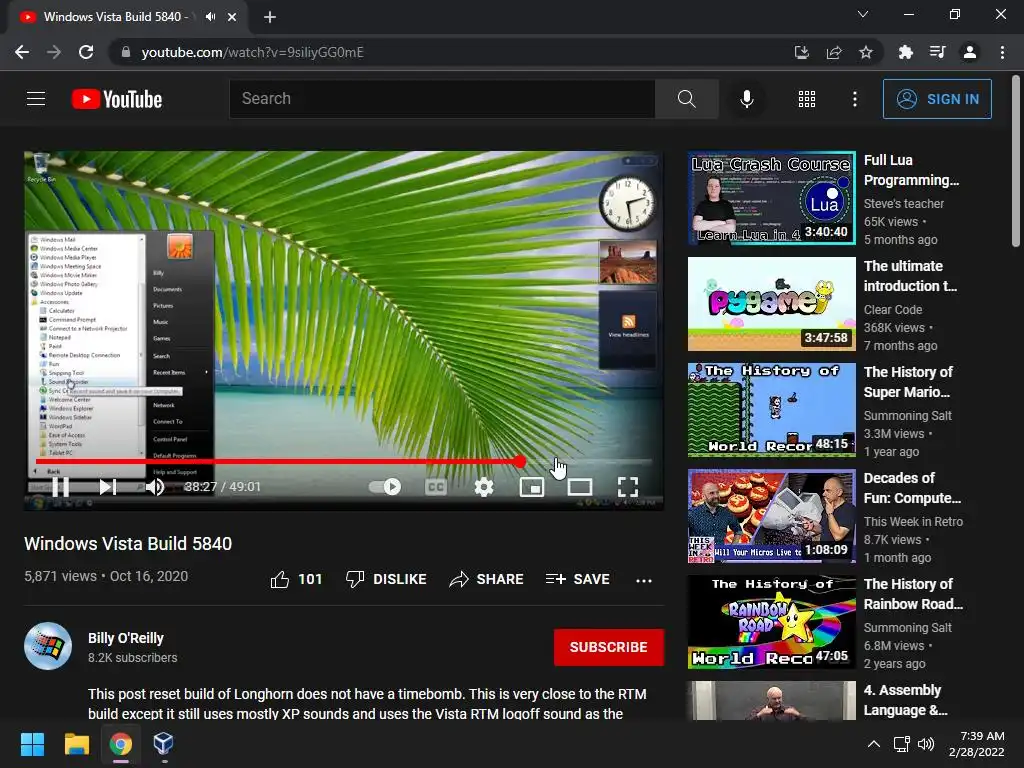Open the tab search chevron
The image size is (1024, 768).
point(863,14)
